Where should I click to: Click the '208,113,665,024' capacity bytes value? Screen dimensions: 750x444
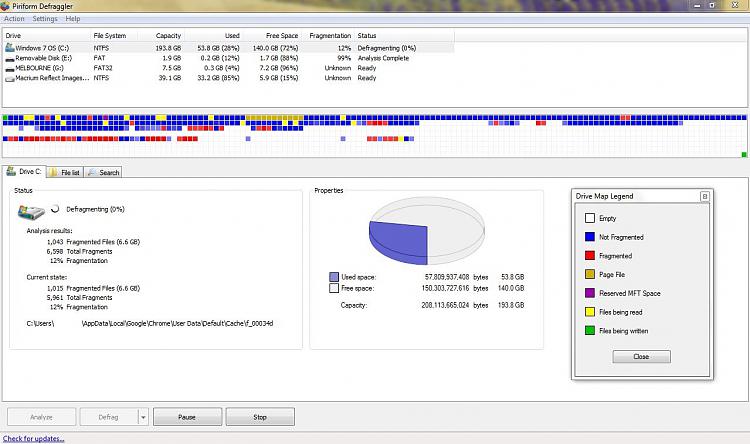tap(445, 305)
